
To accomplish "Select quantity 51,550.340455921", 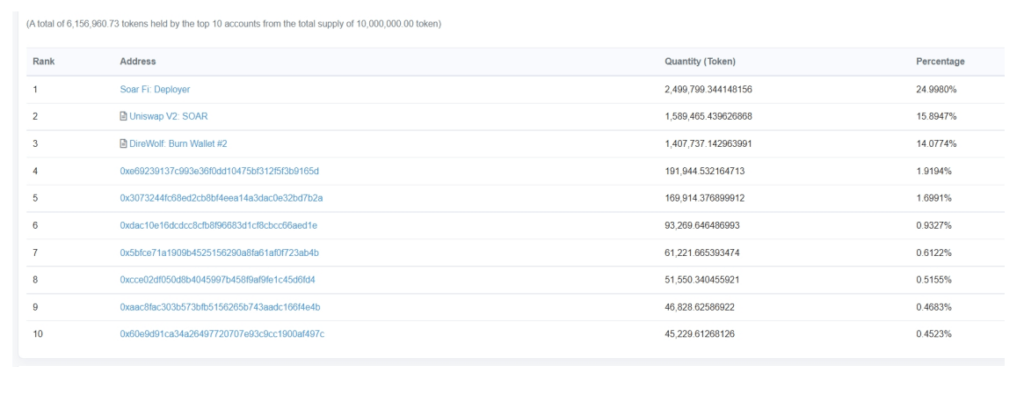I will 702,279.
